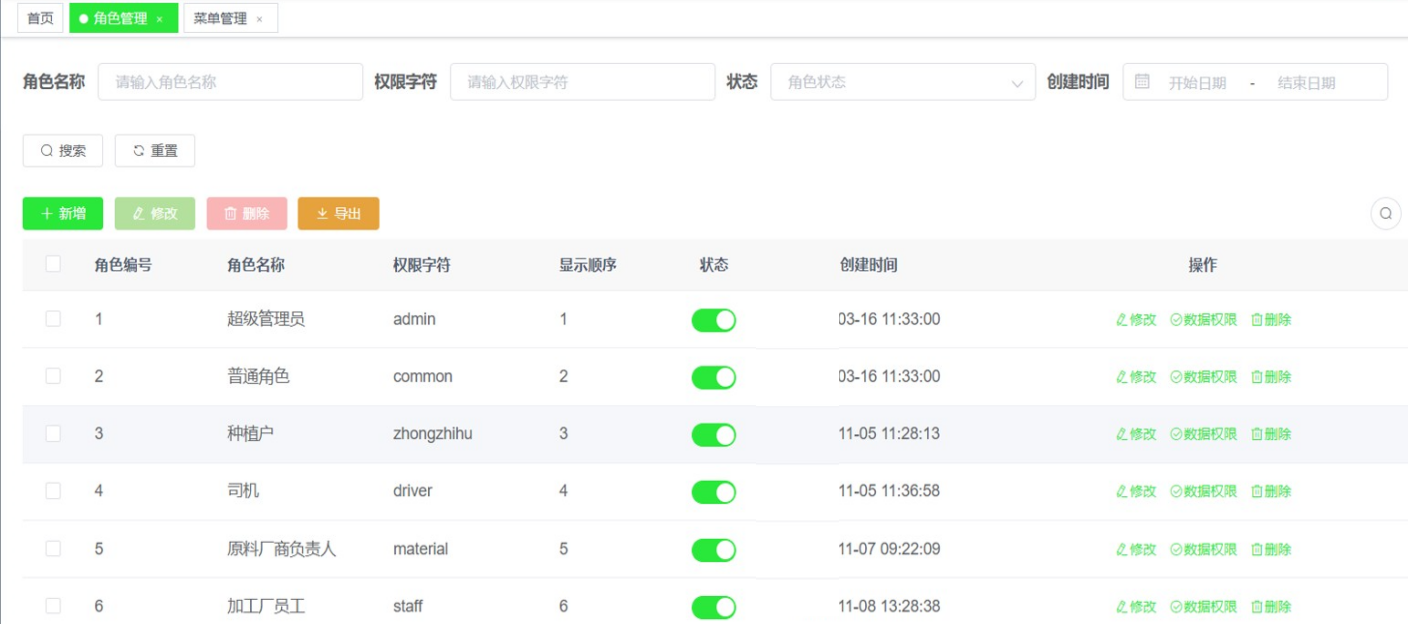
Task: Click the 角色名称 input field
Action: click(230, 82)
